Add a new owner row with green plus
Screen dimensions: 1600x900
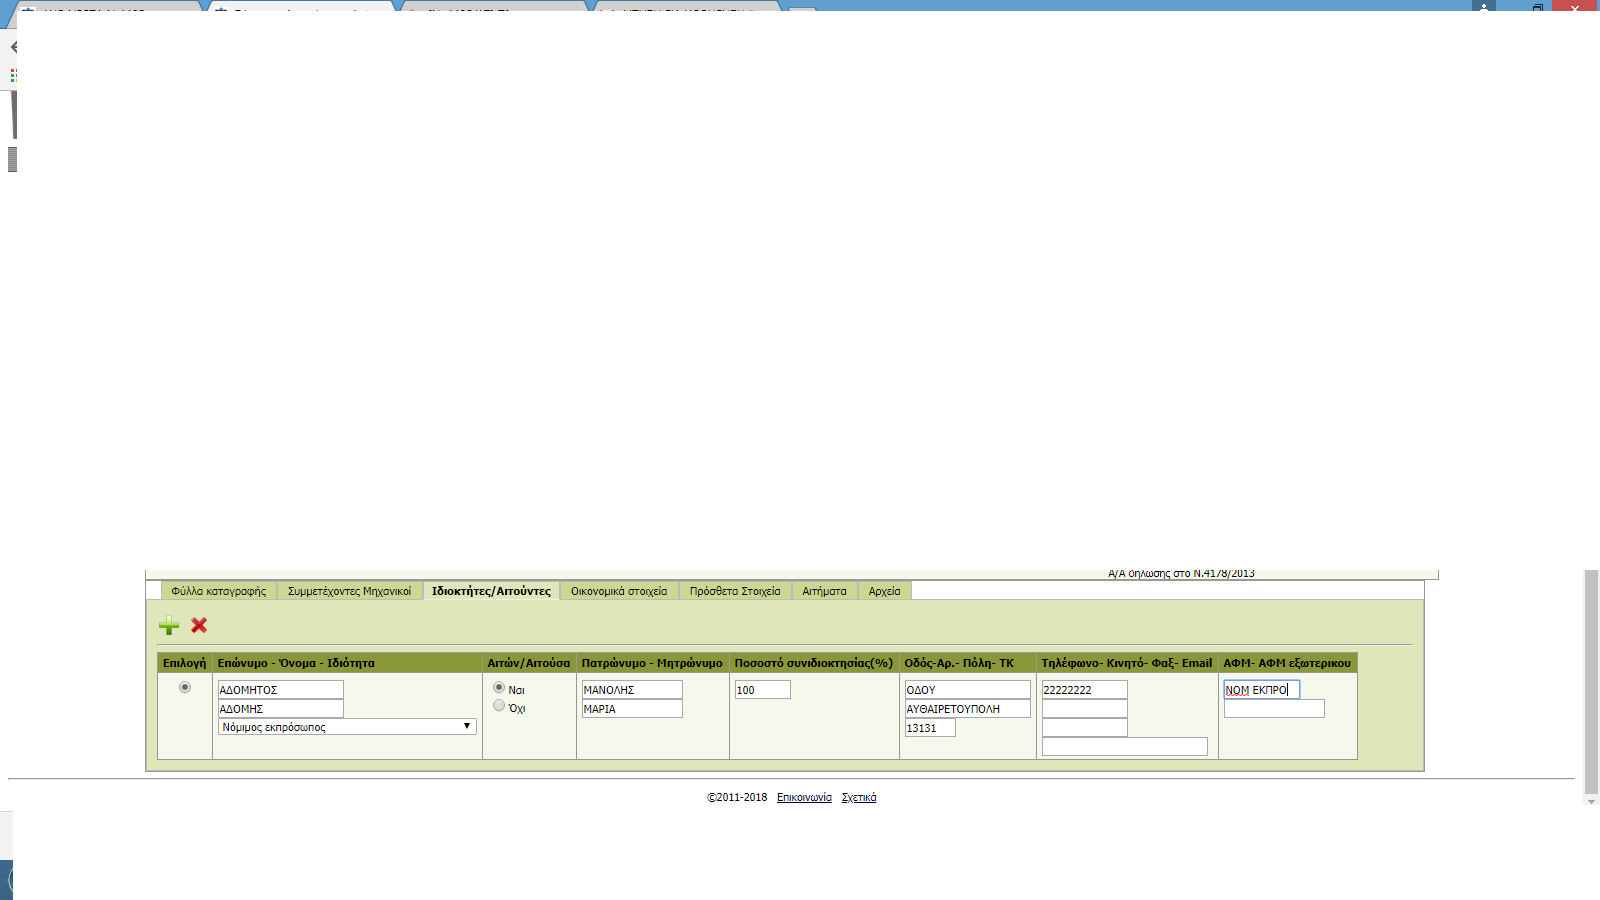(x=169, y=625)
